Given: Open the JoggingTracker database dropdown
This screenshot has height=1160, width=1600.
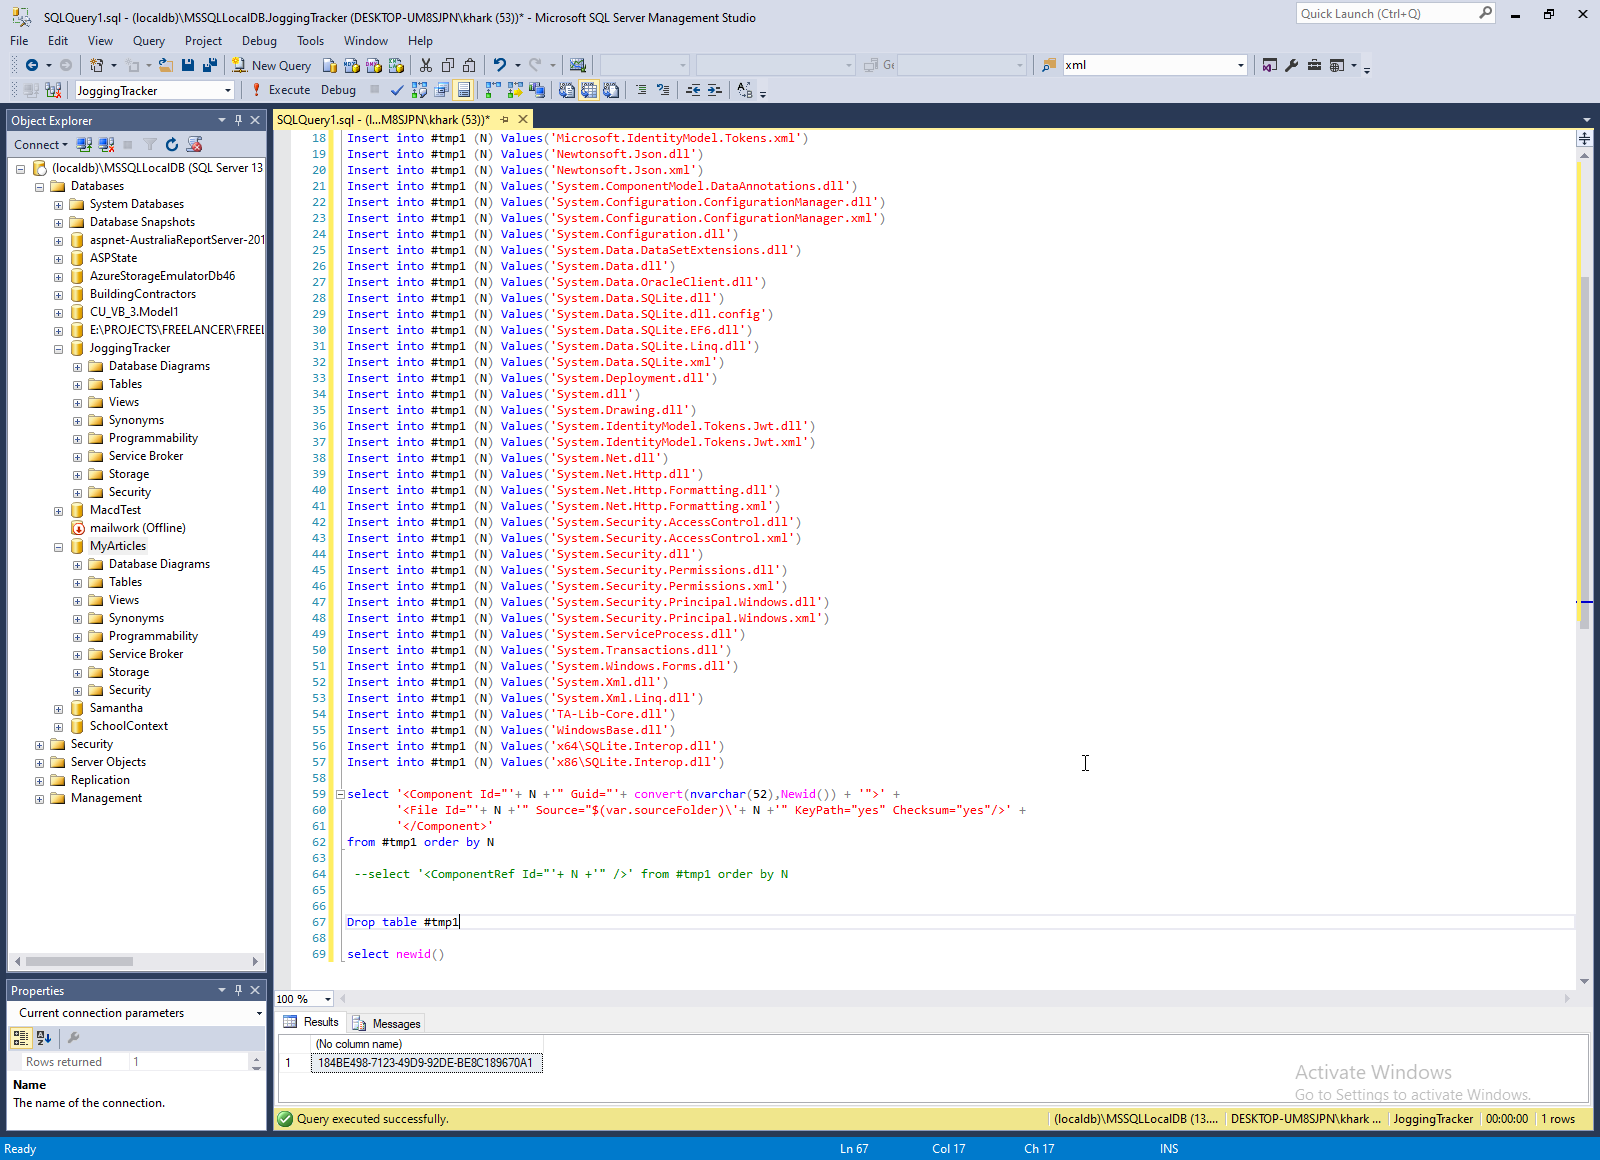Looking at the screenshot, I should tap(228, 91).
